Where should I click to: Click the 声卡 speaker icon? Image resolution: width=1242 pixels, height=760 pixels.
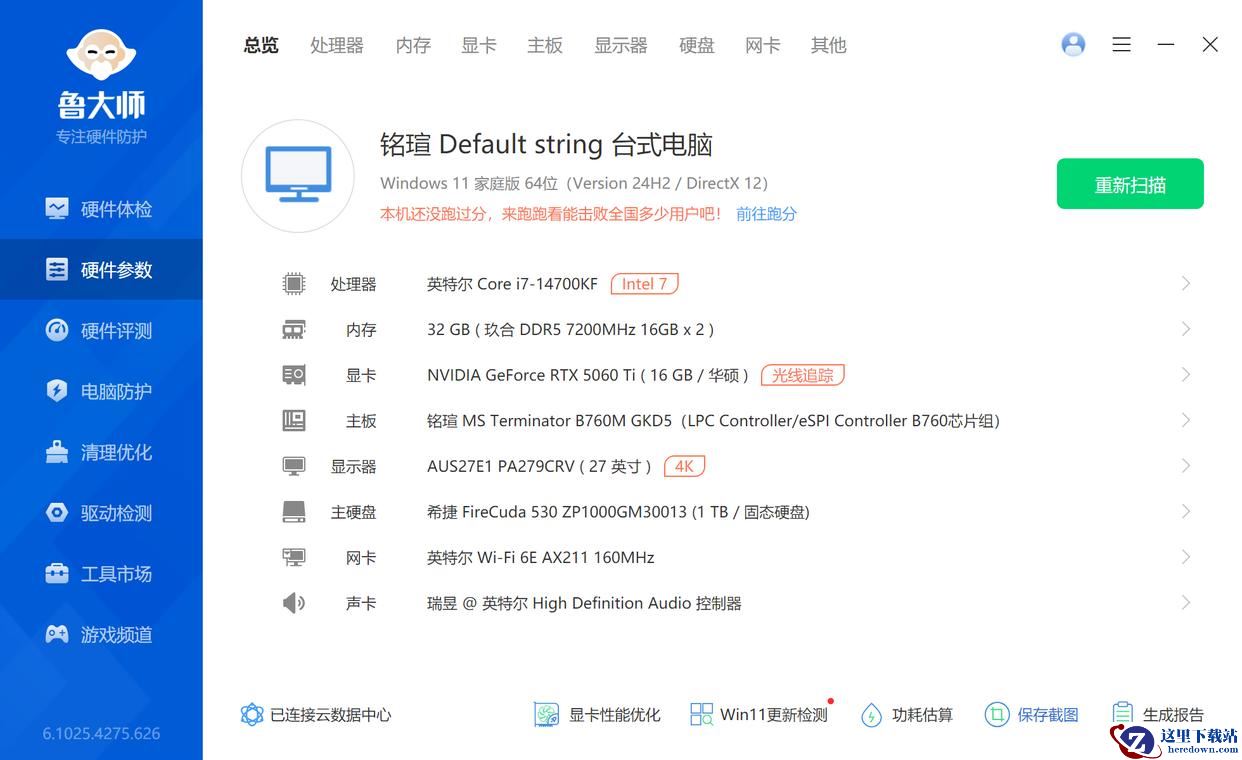293,603
